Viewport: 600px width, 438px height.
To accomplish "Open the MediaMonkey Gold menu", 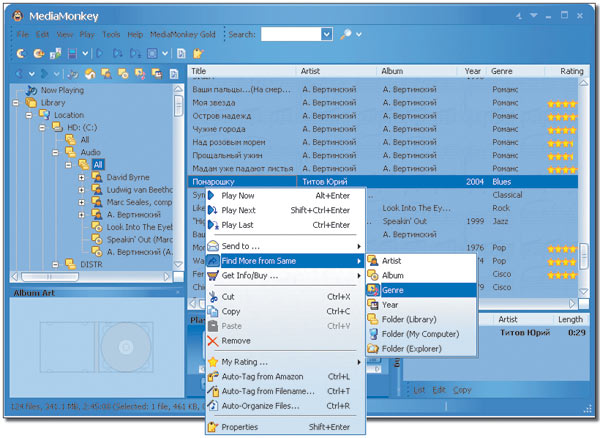I will click(183, 34).
